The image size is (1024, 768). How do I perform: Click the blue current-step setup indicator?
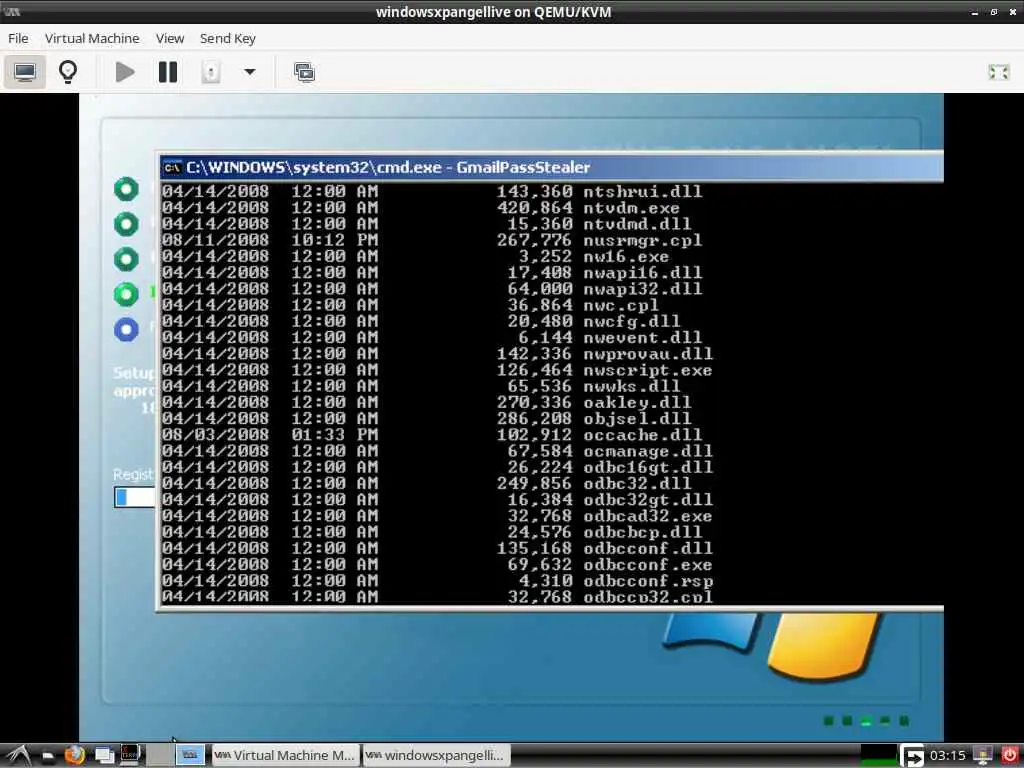[126, 330]
